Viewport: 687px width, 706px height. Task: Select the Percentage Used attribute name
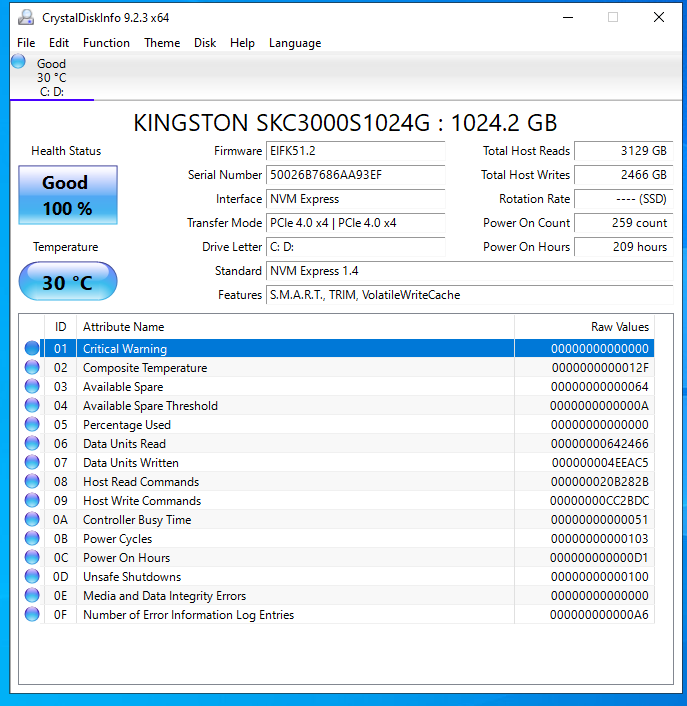pos(127,425)
